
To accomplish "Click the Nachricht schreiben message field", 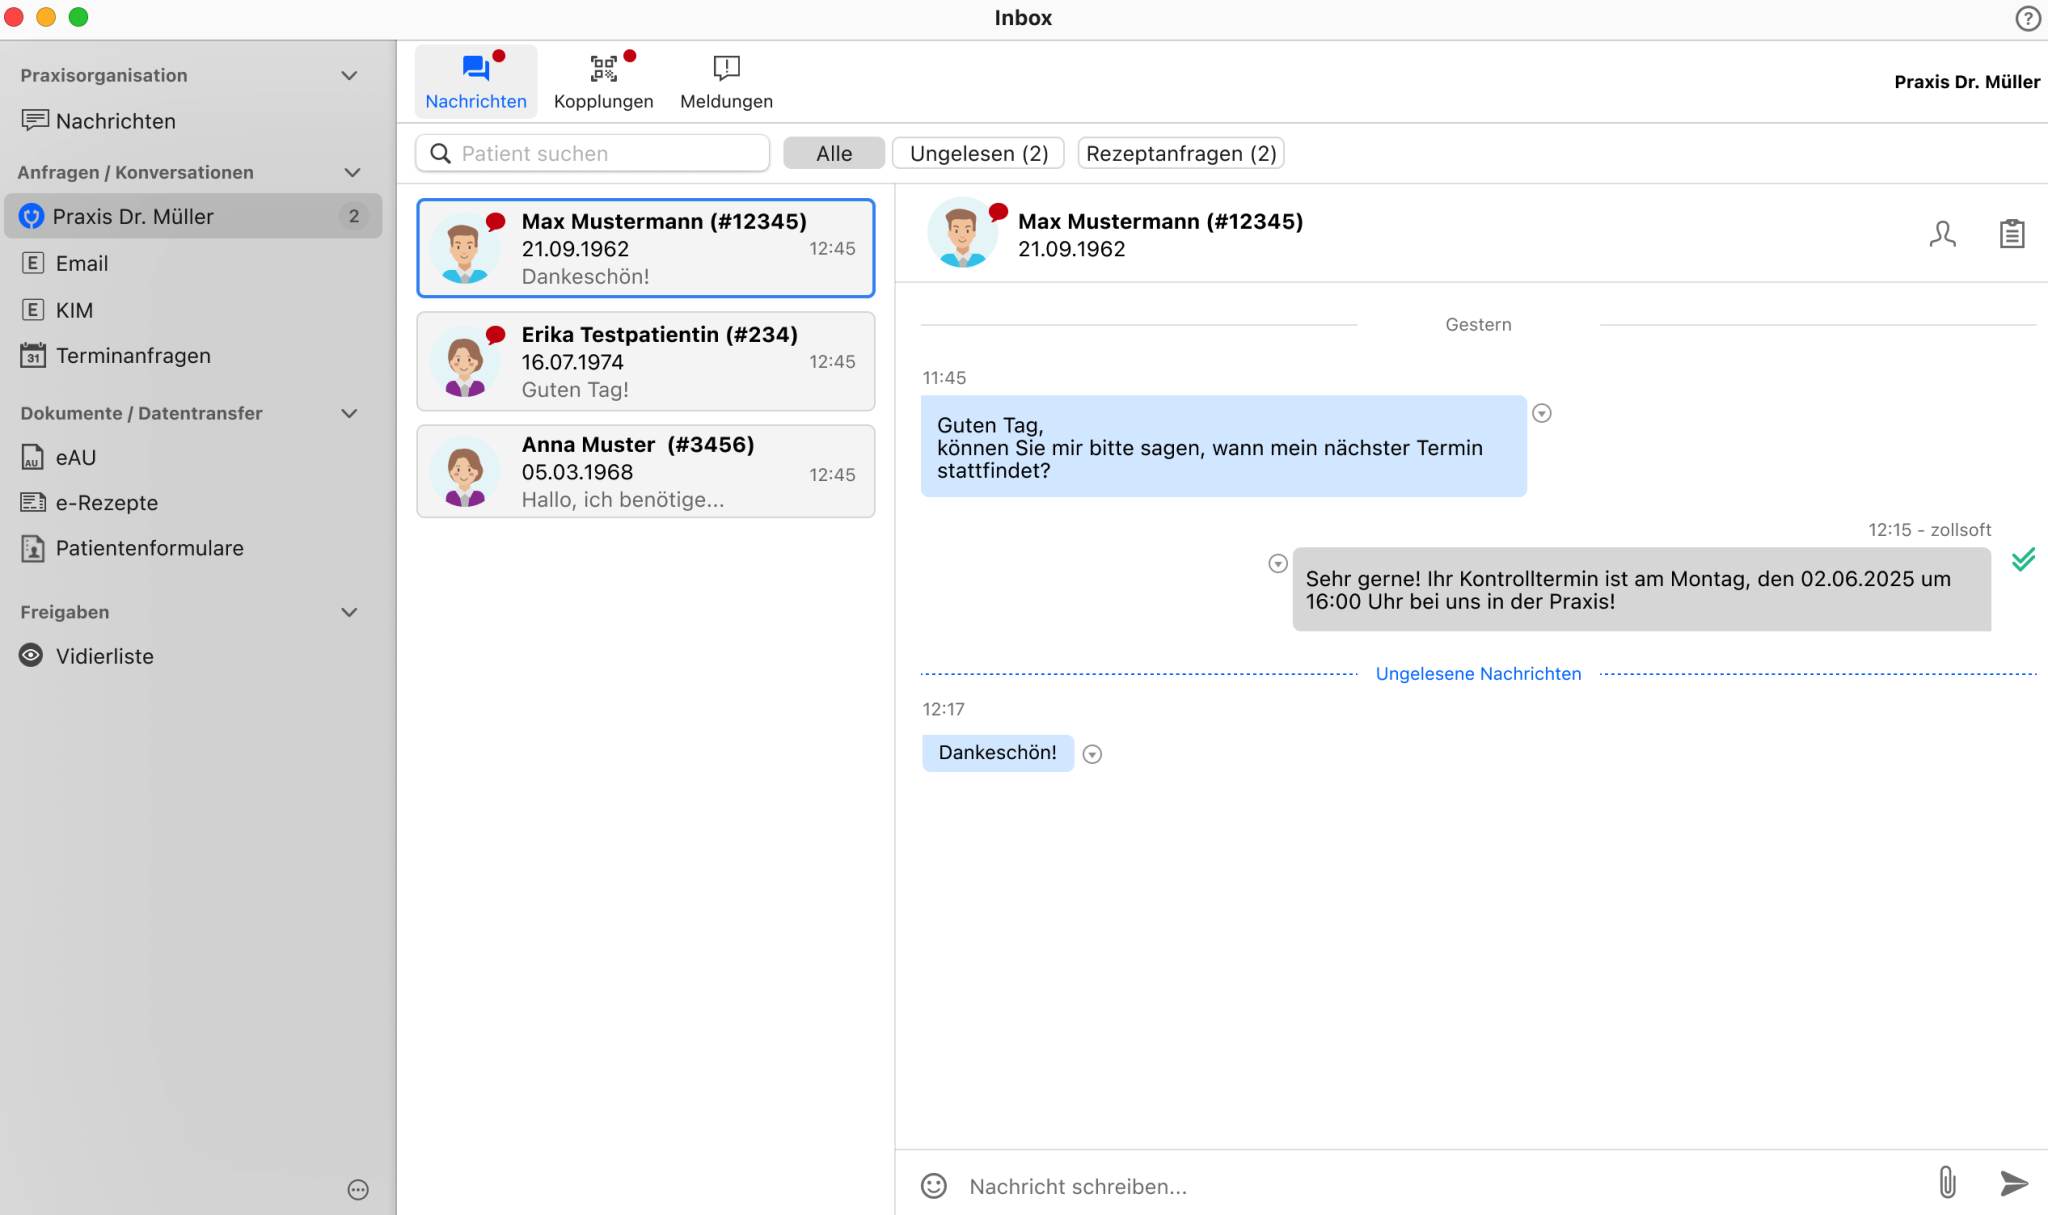I will tap(1440, 1186).
